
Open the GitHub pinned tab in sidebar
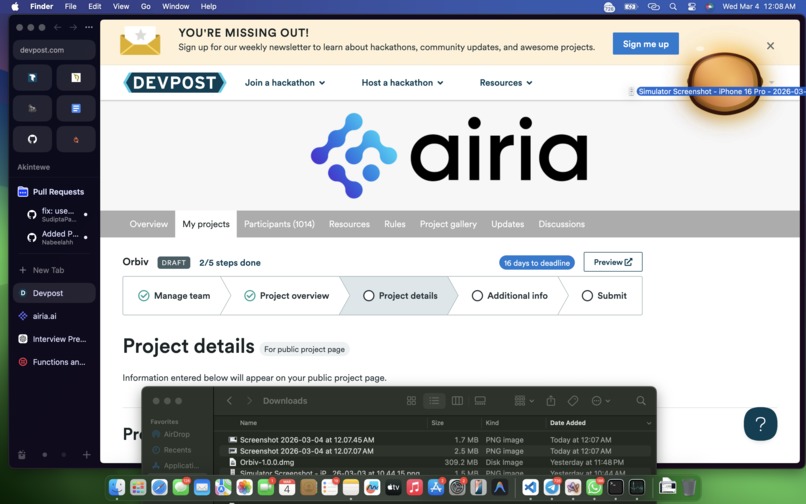32,139
